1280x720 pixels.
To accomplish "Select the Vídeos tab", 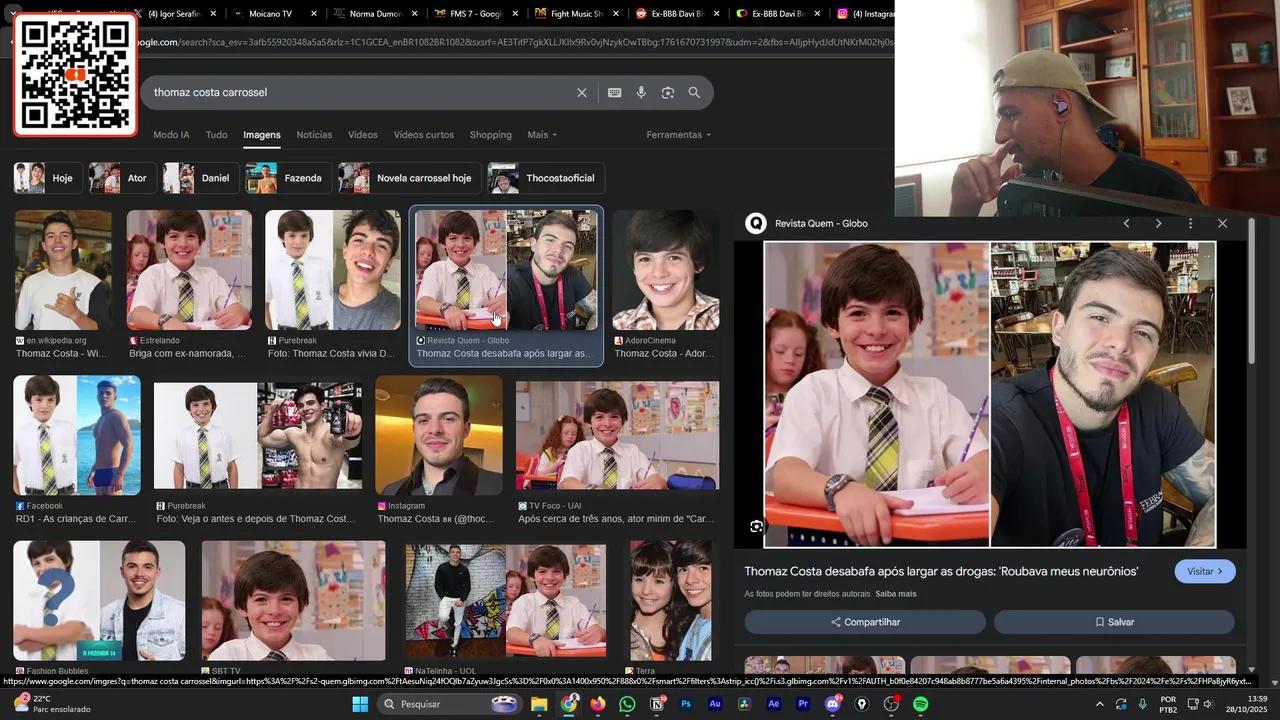I will [x=363, y=135].
